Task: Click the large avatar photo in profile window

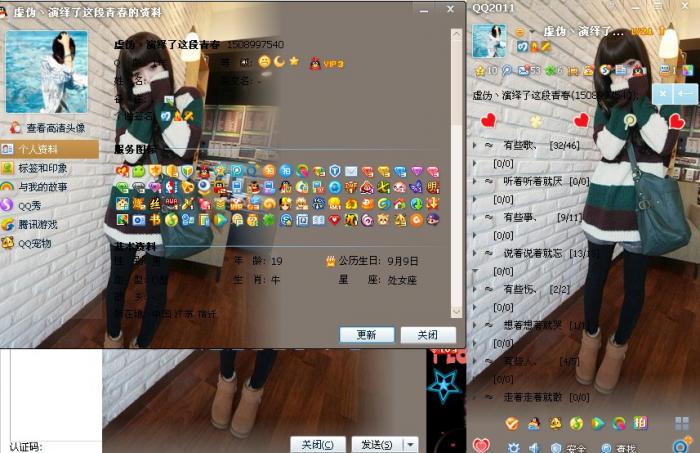Action: [46, 72]
